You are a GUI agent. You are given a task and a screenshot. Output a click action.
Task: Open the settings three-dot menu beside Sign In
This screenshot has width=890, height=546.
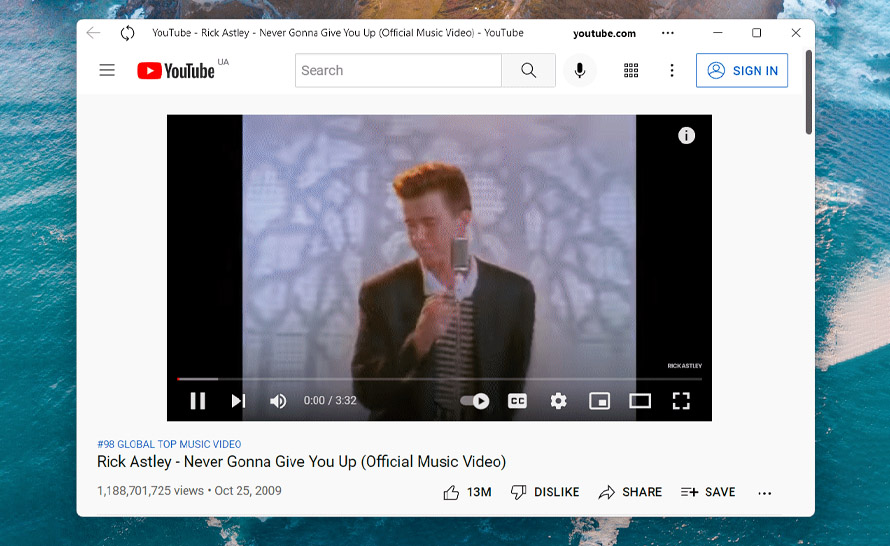[x=672, y=70]
